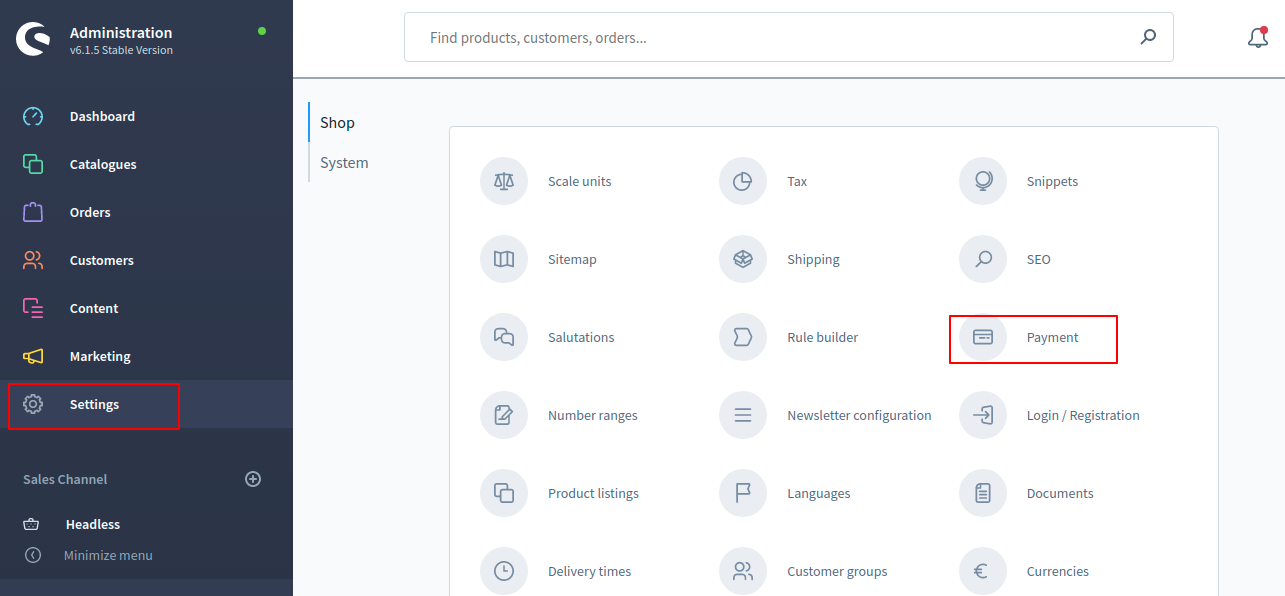Click the SEO magnifier icon
The height and width of the screenshot is (596, 1285).
(x=983, y=260)
